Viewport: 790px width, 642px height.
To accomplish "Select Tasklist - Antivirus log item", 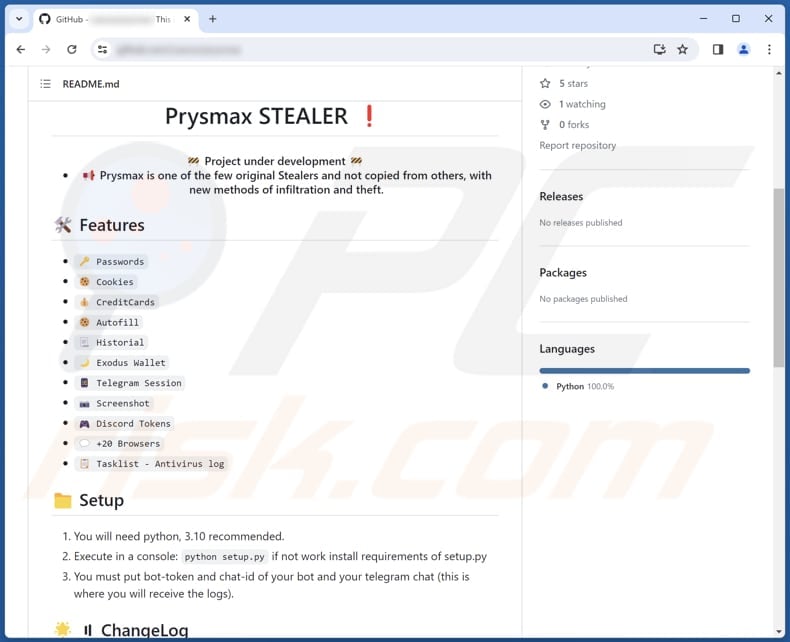I will tap(151, 464).
